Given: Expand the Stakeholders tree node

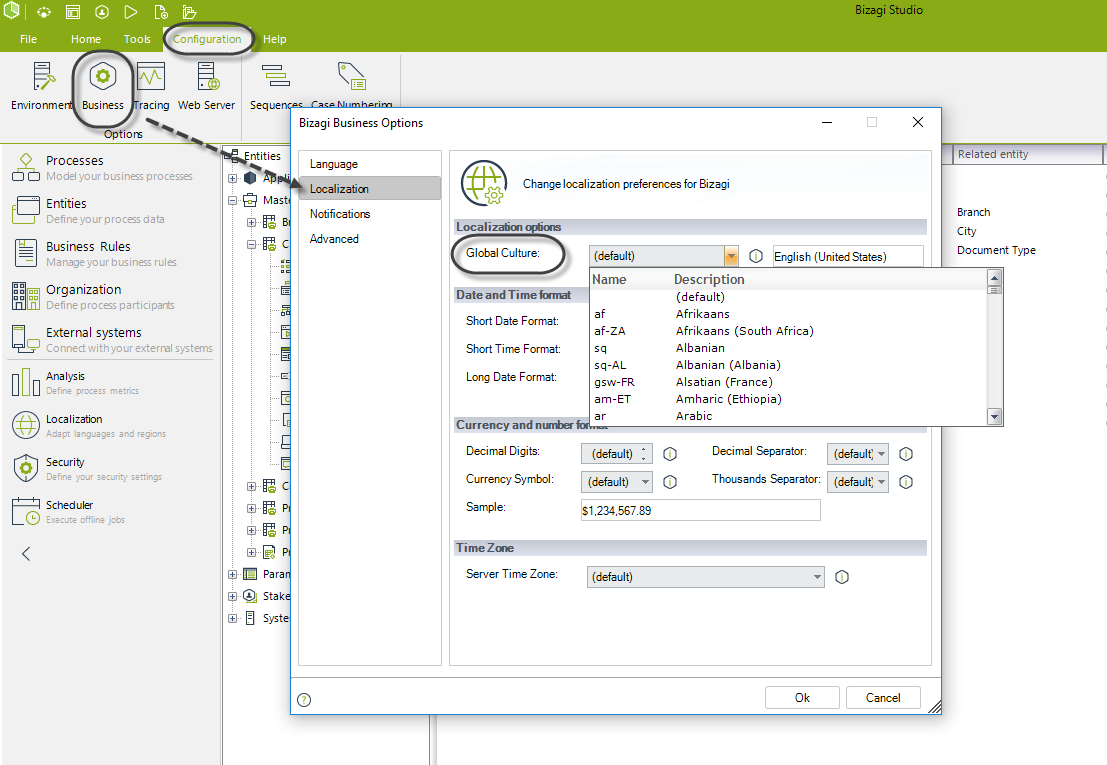Looking at the screenshot, I should pyautogui.click(x=232, y=596).
